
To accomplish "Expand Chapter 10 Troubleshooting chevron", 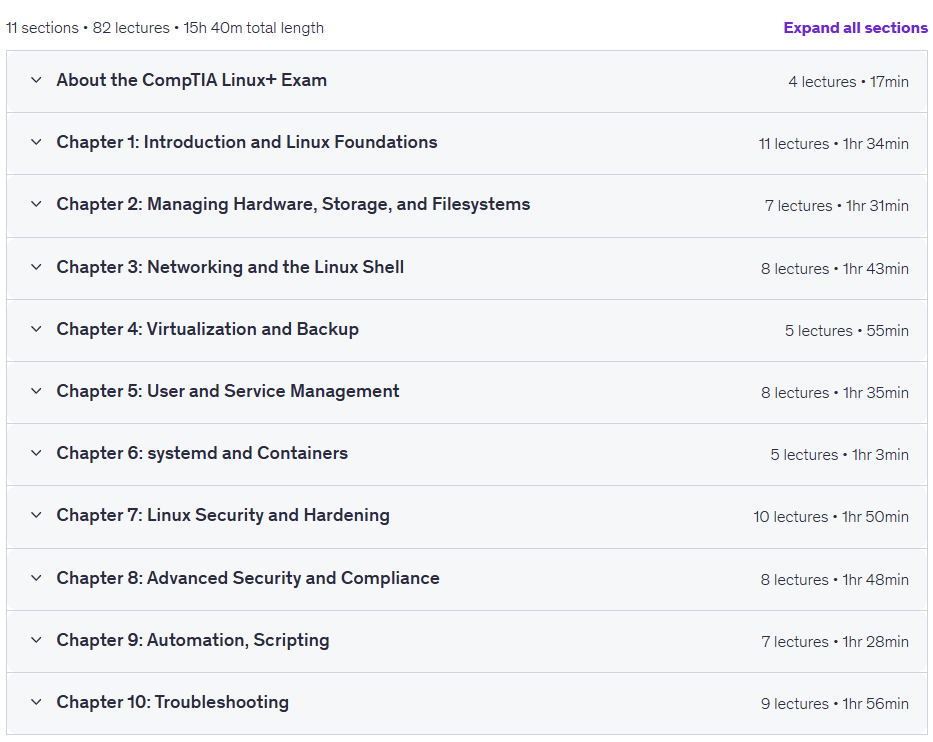I will pyautogui.click(x=36, y=702).
